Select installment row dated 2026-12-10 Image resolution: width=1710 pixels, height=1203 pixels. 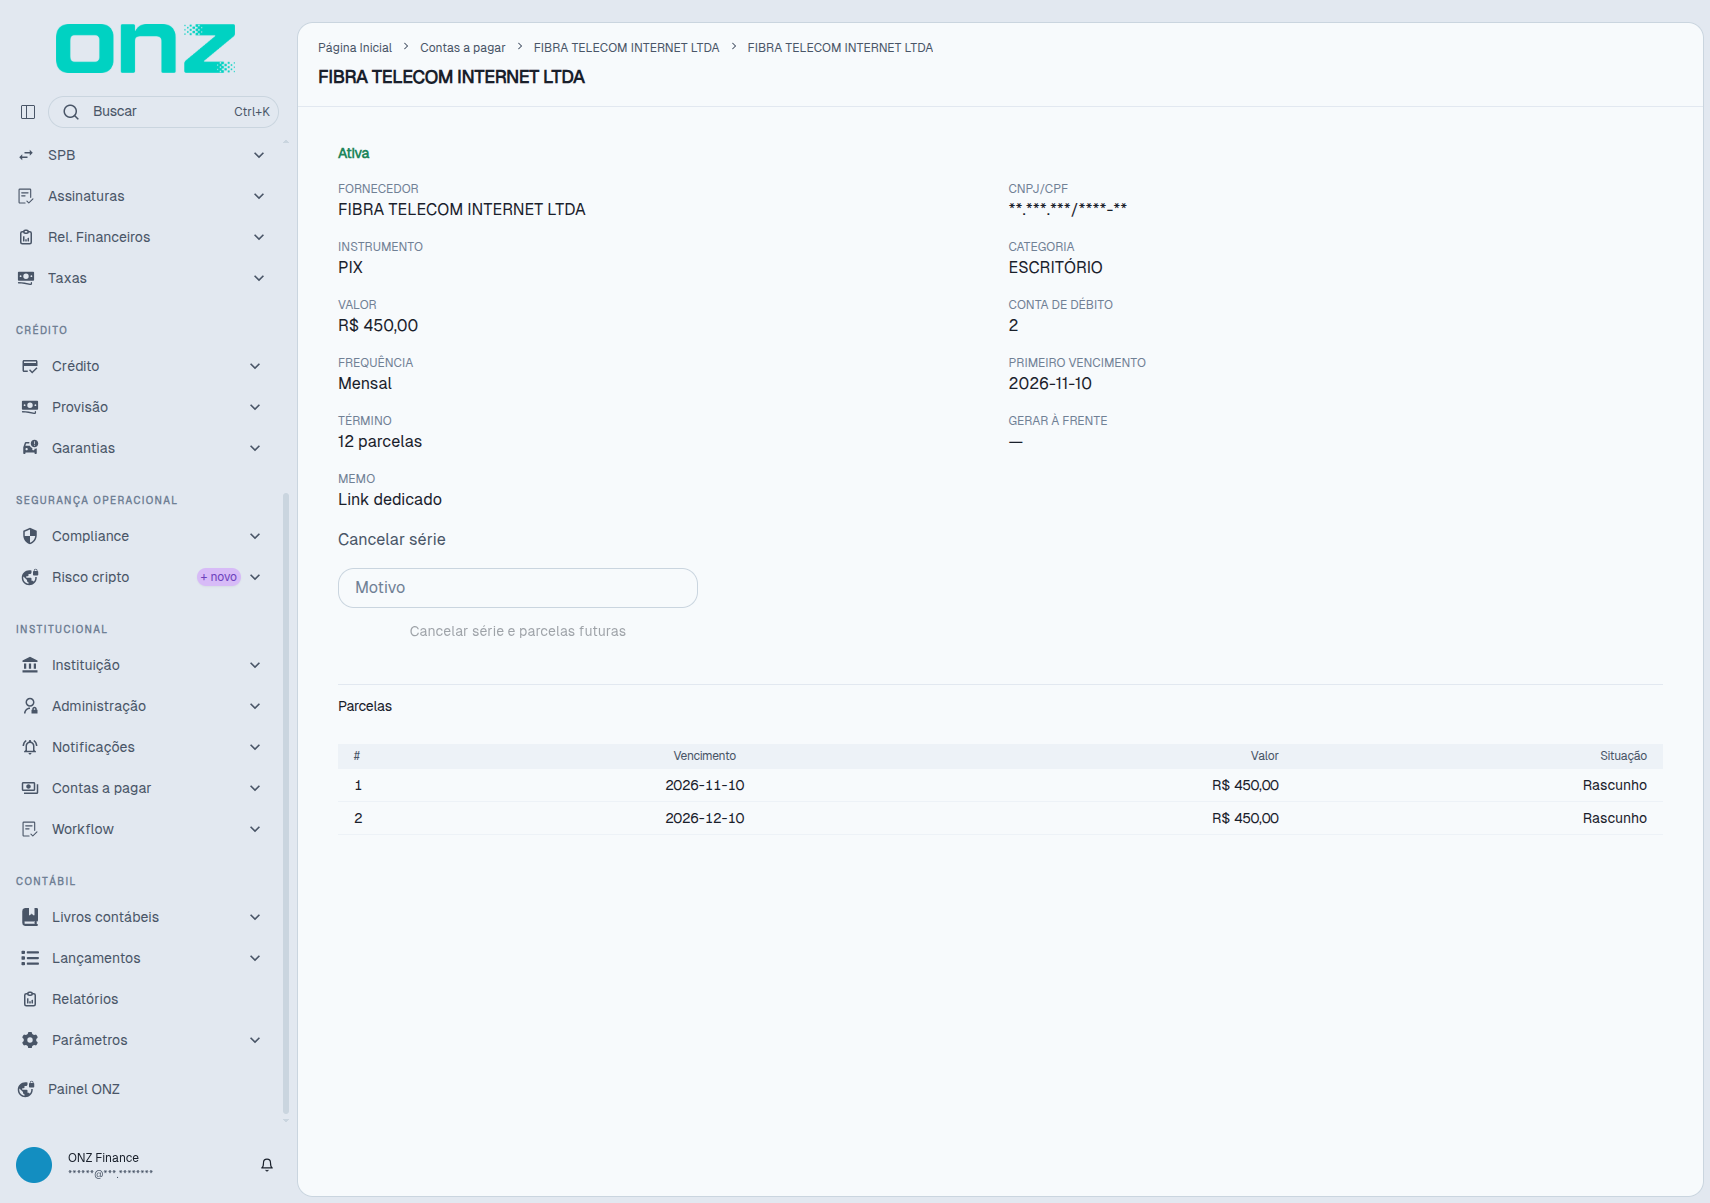[1000, 818]
